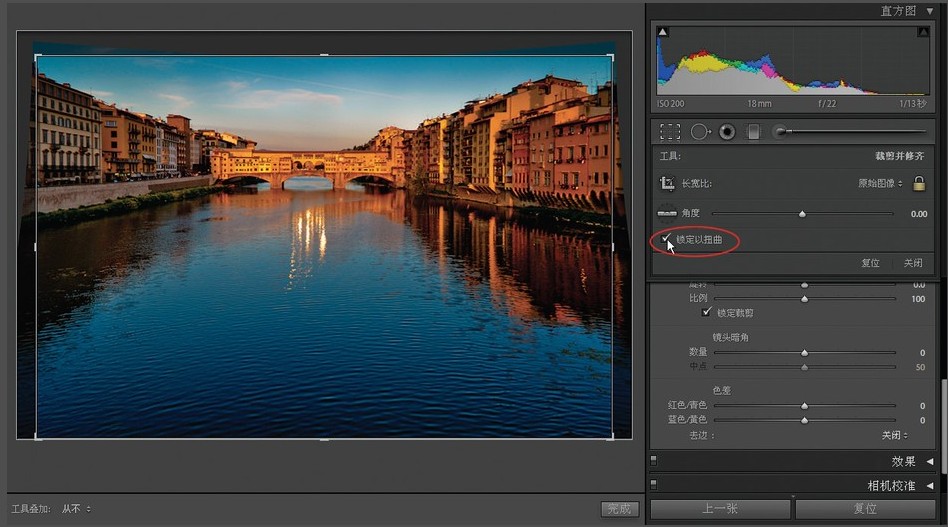The height and width of the screenshot is (527, 948).
Task: Toggle the 效果 panel on/off switch
Action: point(654,461)
